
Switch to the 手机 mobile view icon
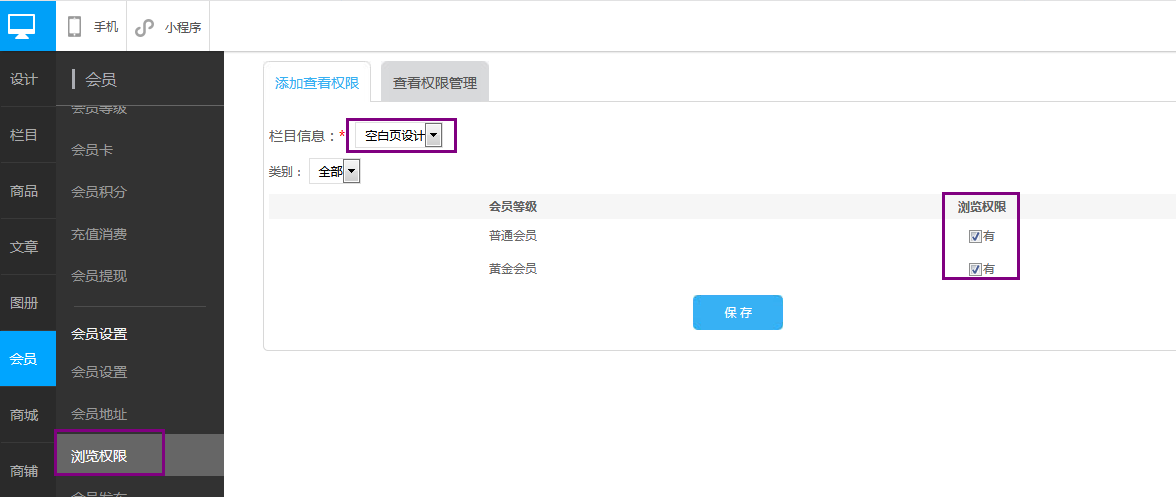(x=75, y=27)
